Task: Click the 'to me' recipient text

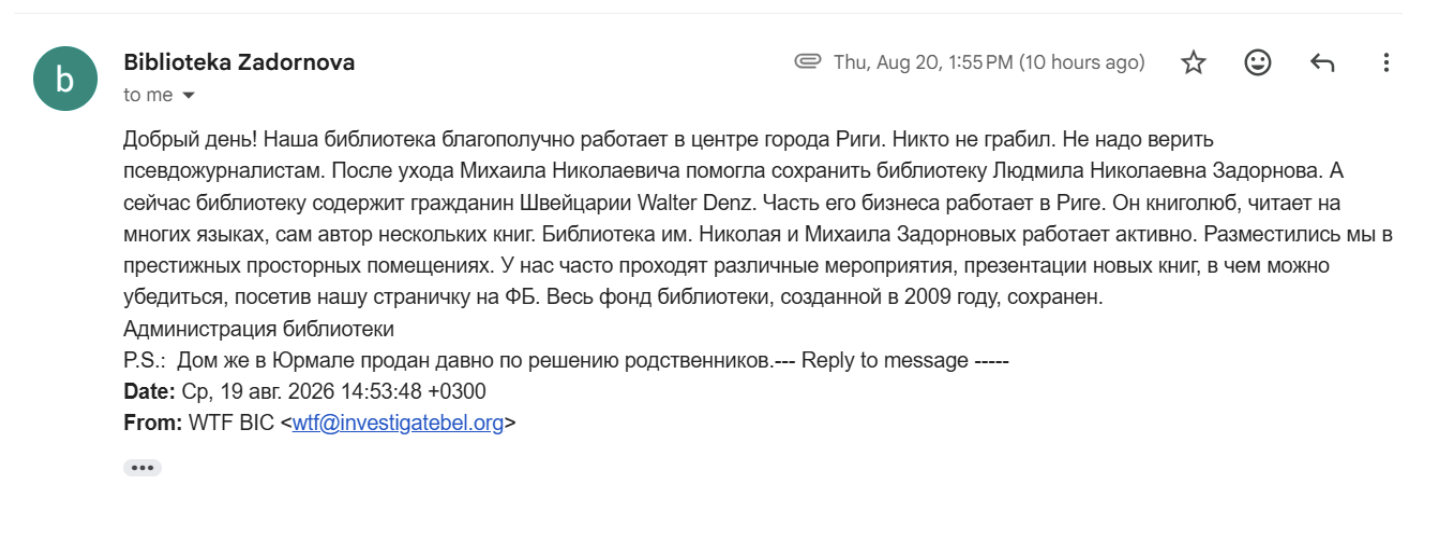Action: 148,95
